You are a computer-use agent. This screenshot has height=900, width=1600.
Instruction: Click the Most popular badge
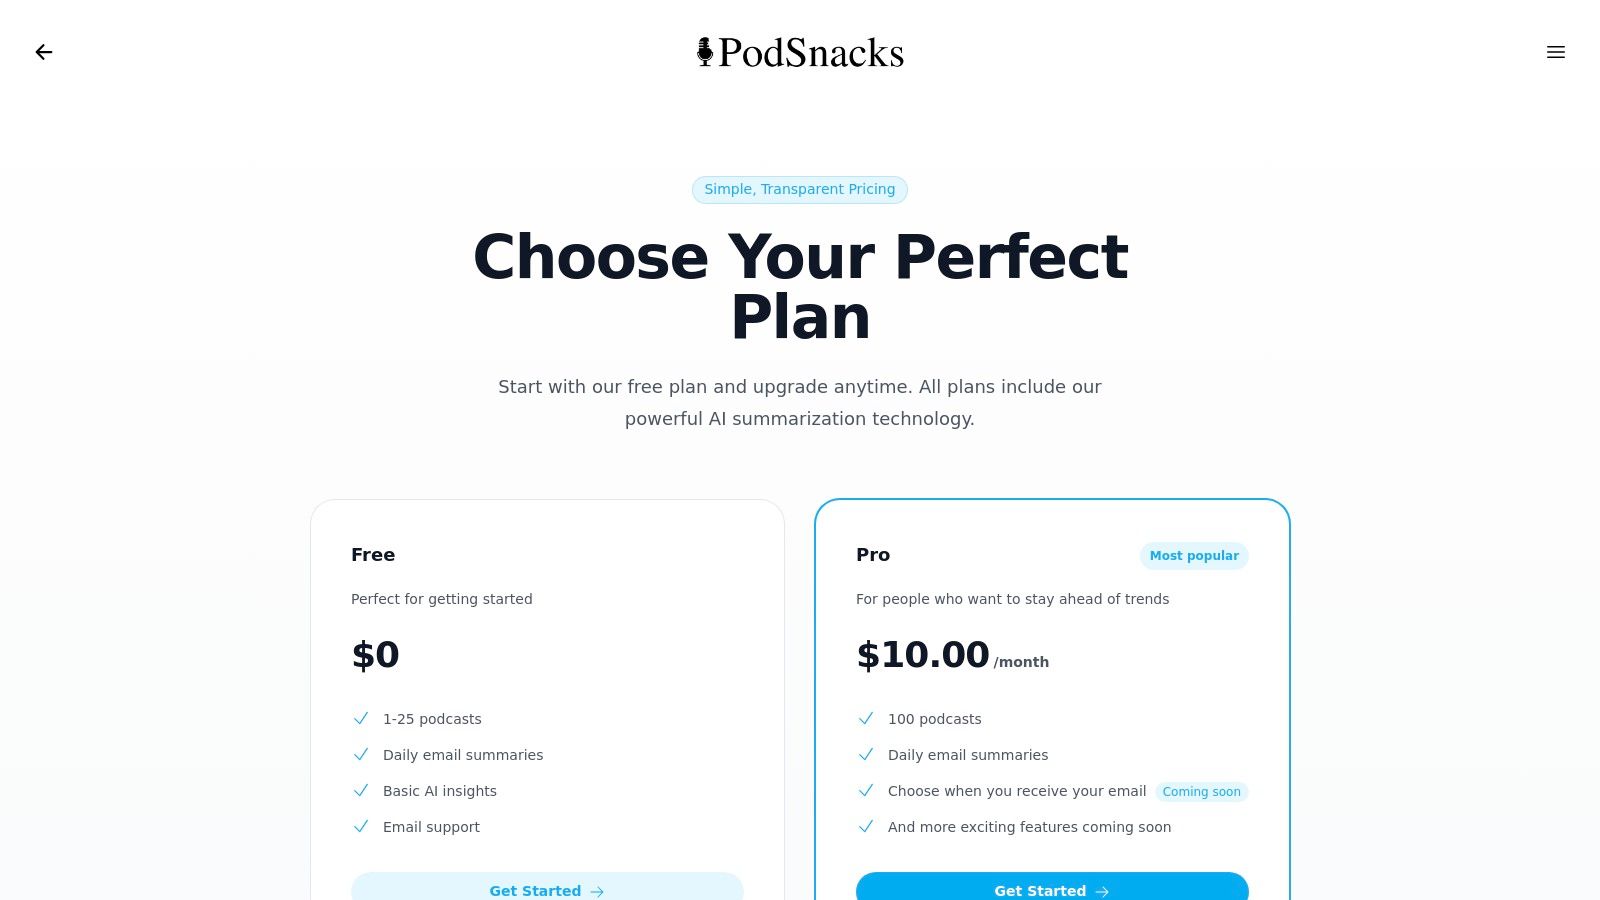[1194, 556]
